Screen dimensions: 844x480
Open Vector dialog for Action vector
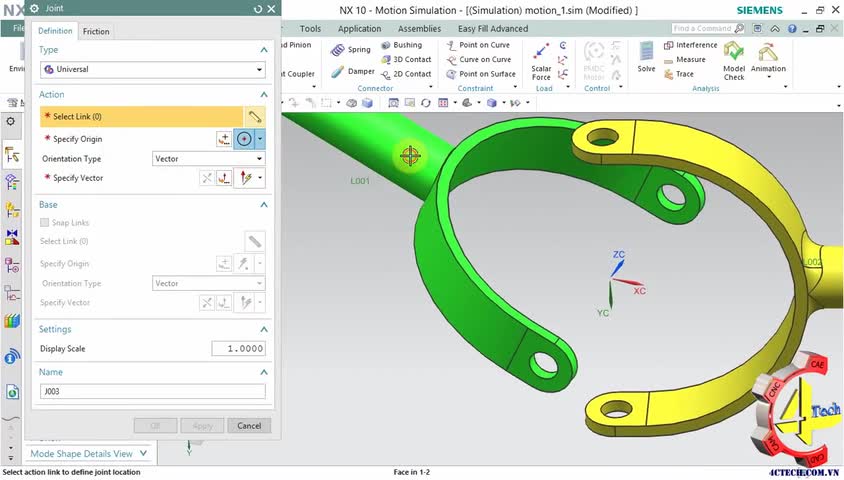(x=224, y=178)
